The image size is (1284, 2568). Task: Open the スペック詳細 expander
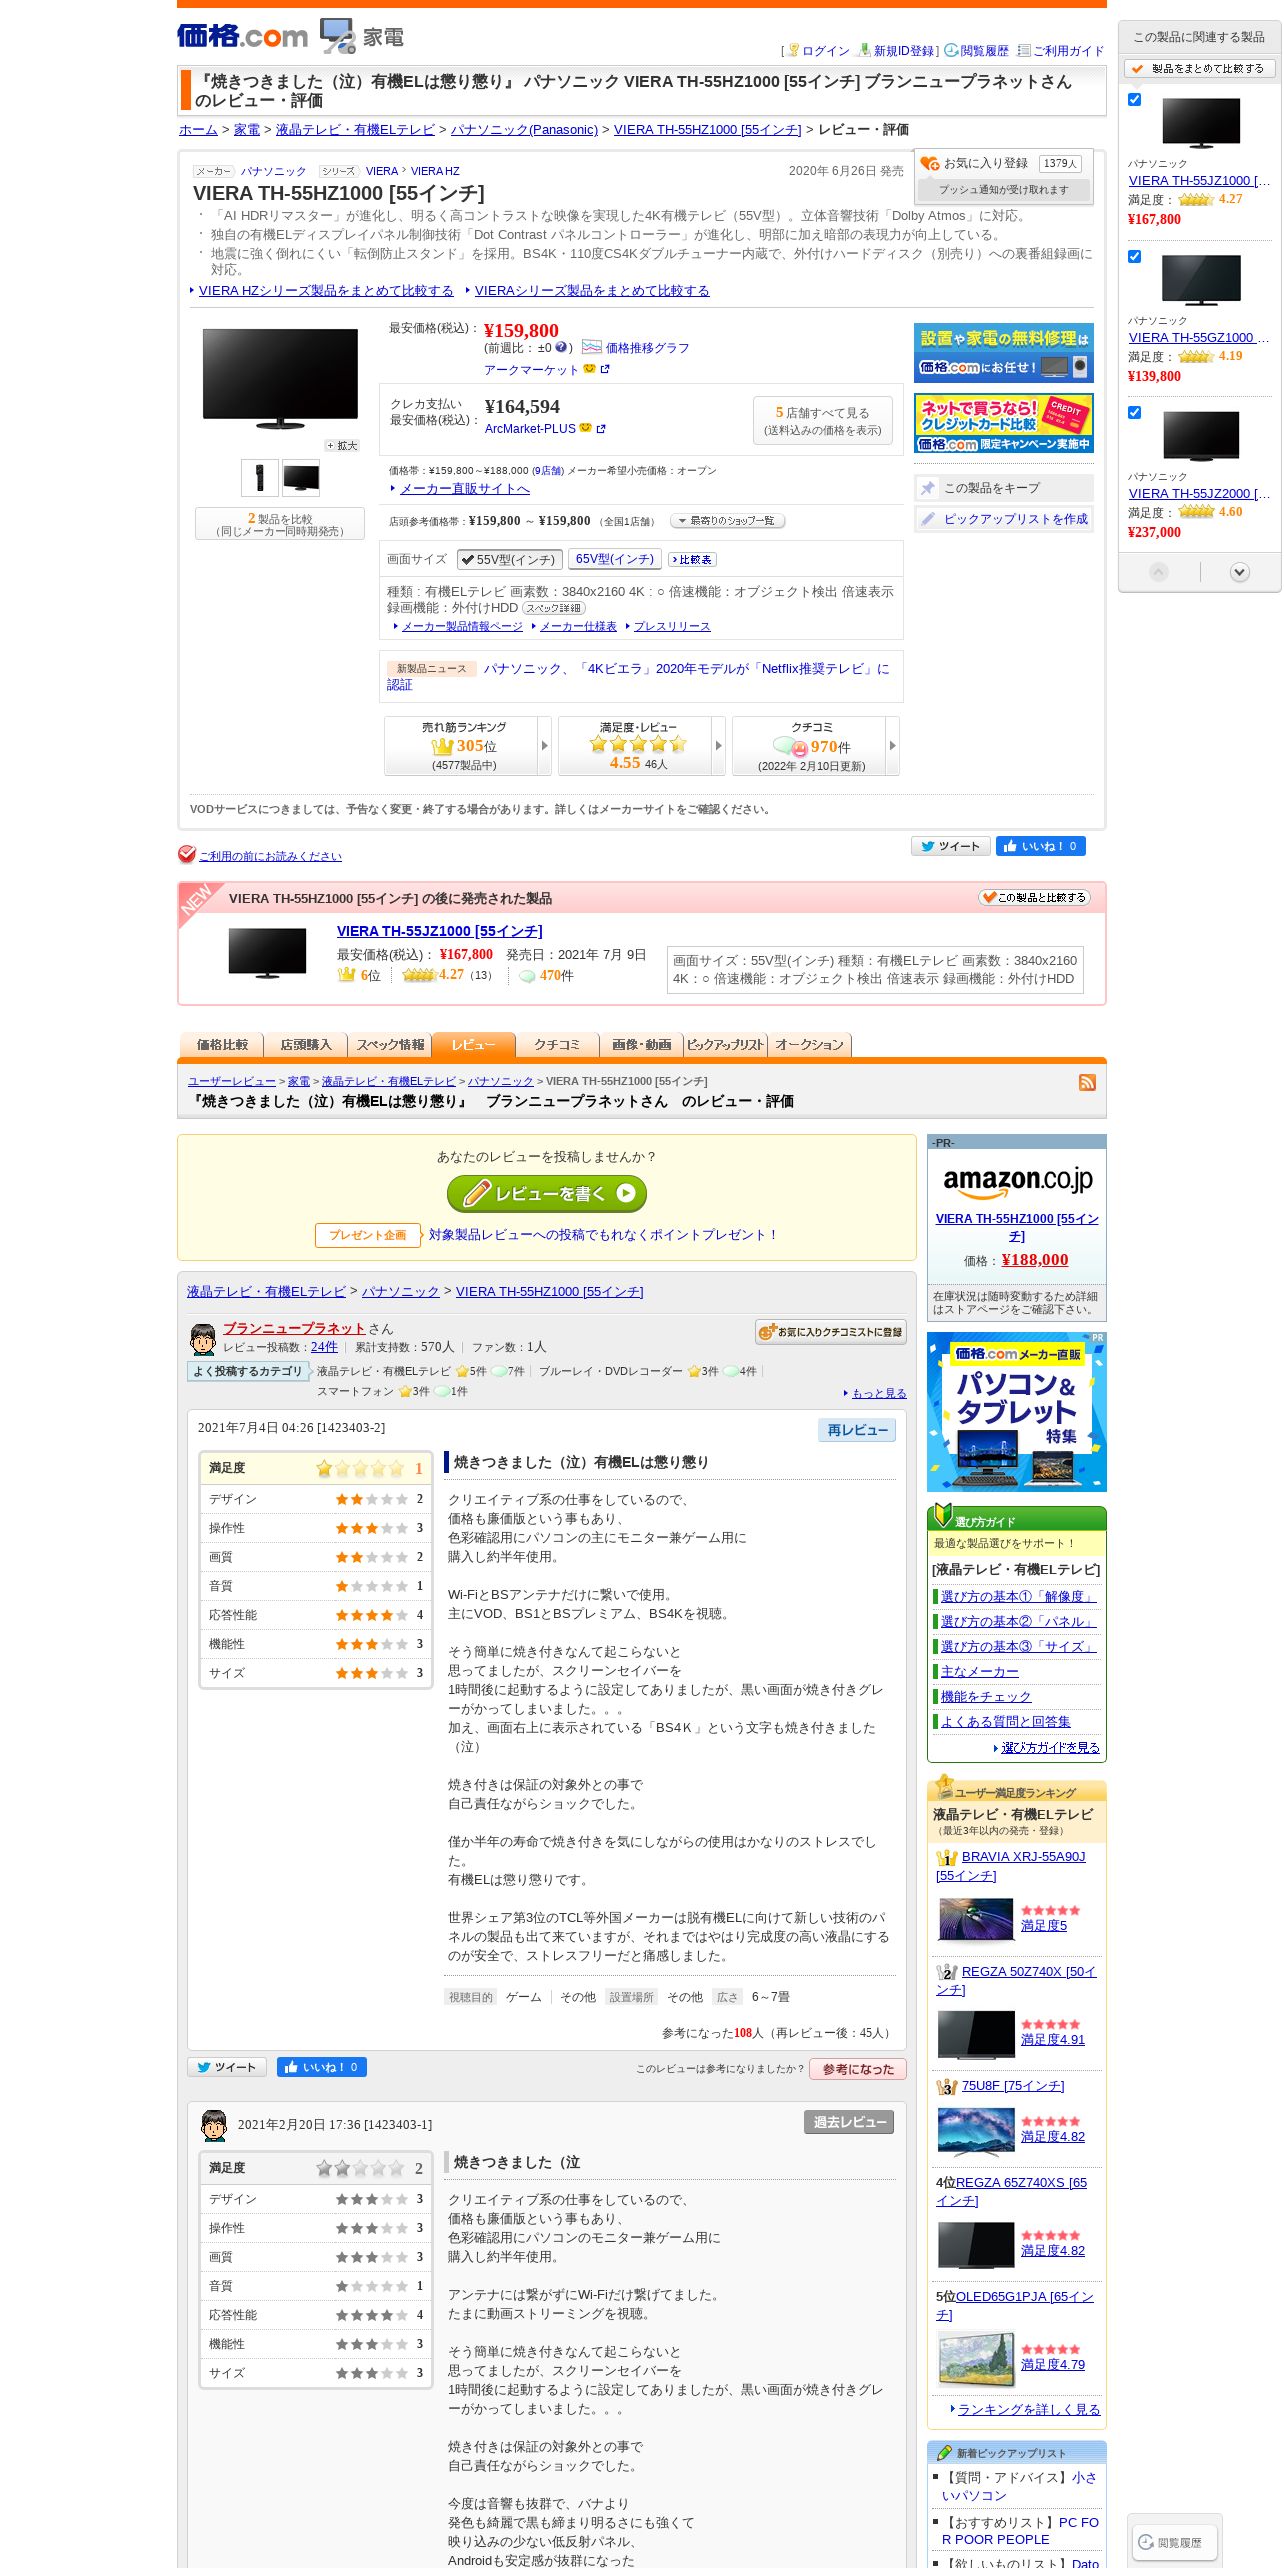click(554, 608)
